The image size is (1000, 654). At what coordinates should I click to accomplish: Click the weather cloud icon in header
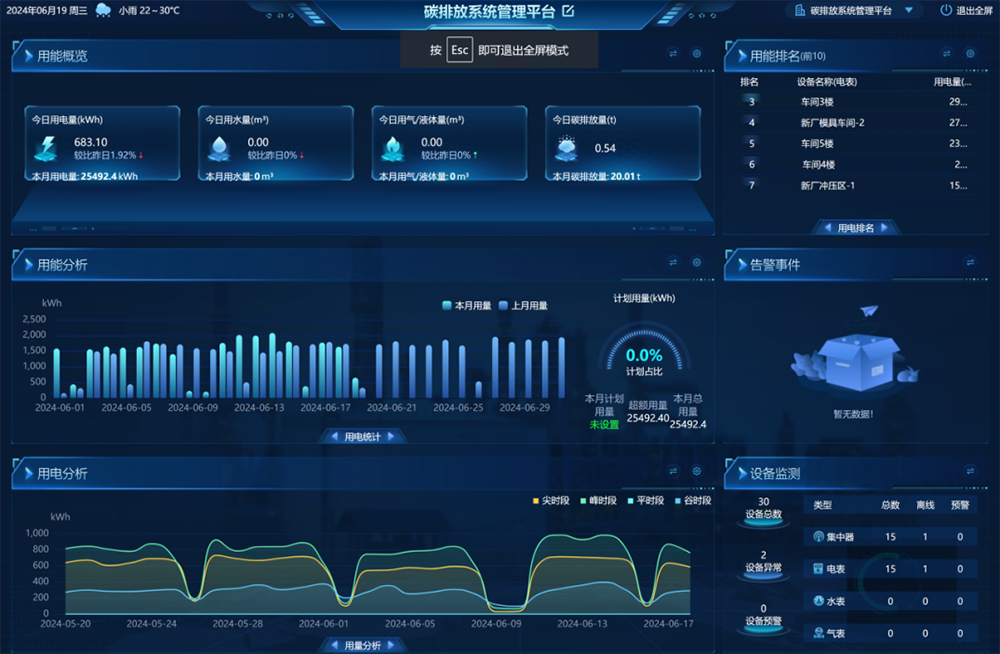click(103, 12)
